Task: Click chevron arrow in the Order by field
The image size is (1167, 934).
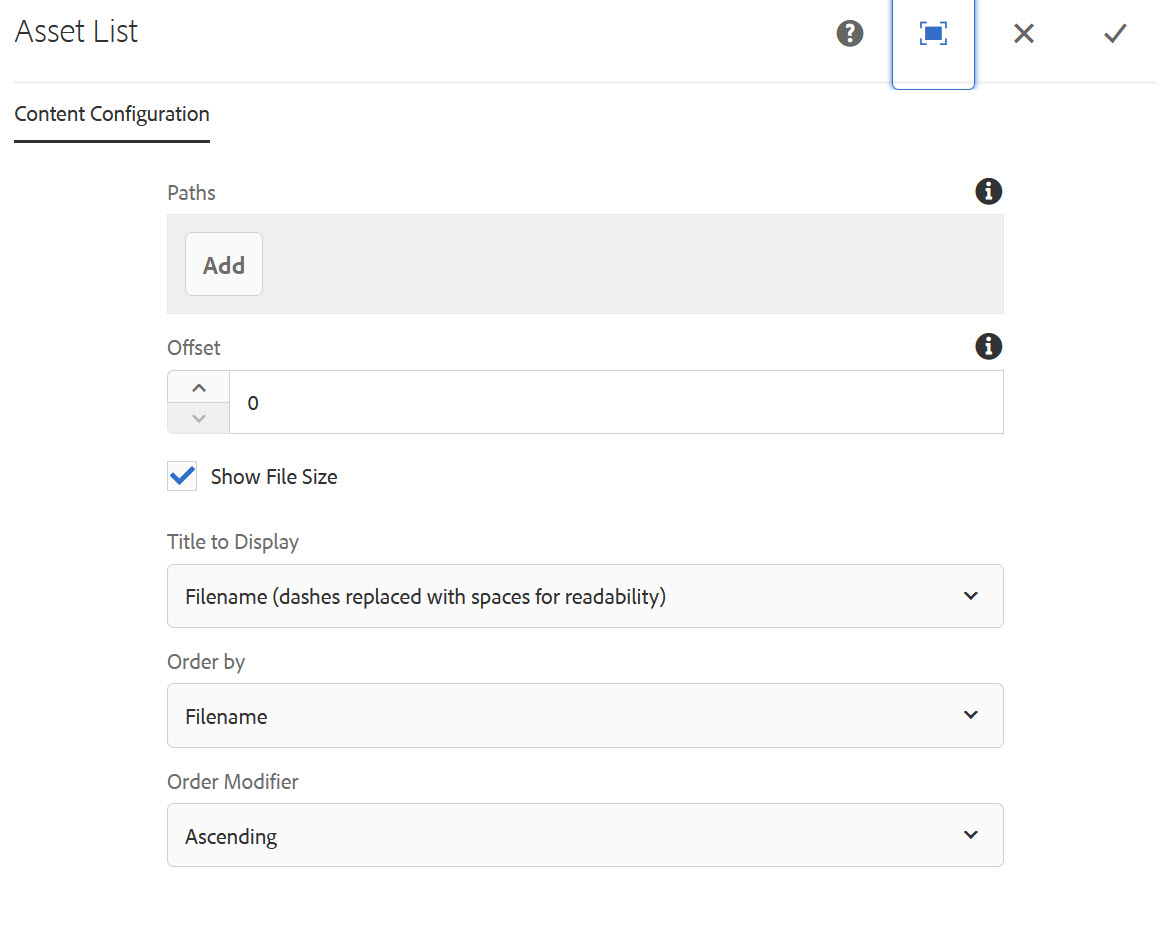Action: click(x=970, y=716)
